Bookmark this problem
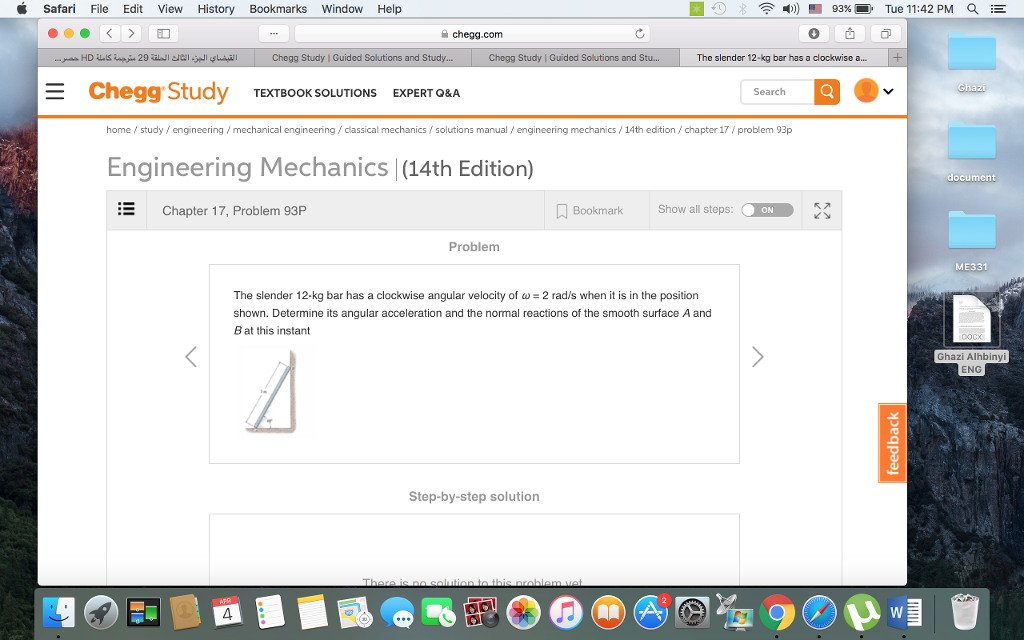 point(590,211)
